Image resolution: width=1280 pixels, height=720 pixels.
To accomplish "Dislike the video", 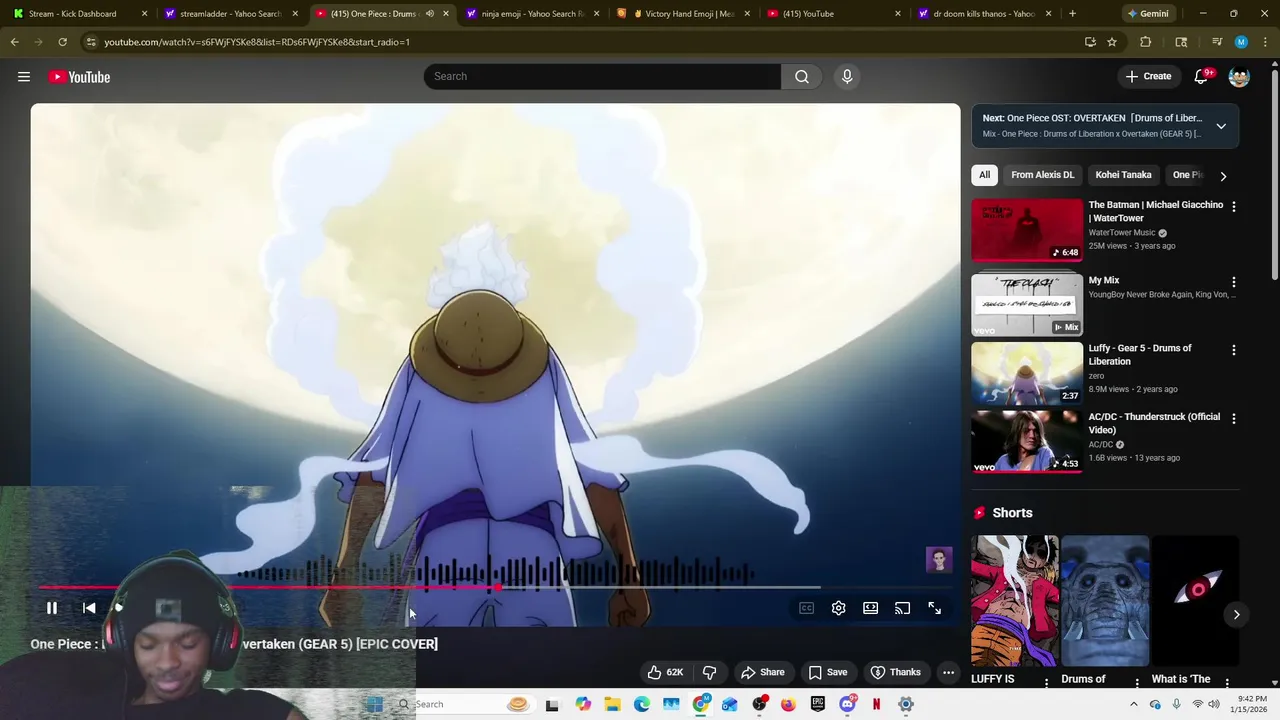I will [x=710, y=672].
